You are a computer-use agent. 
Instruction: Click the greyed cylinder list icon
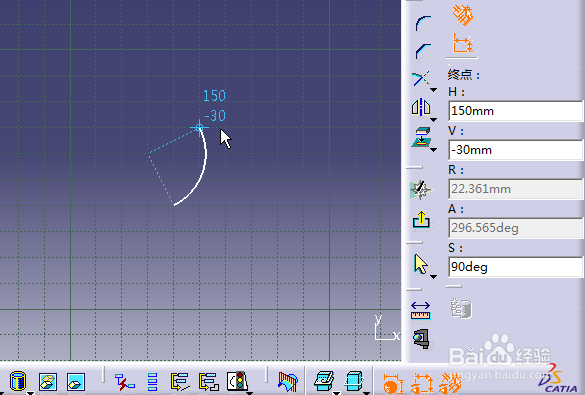(461, 308)
